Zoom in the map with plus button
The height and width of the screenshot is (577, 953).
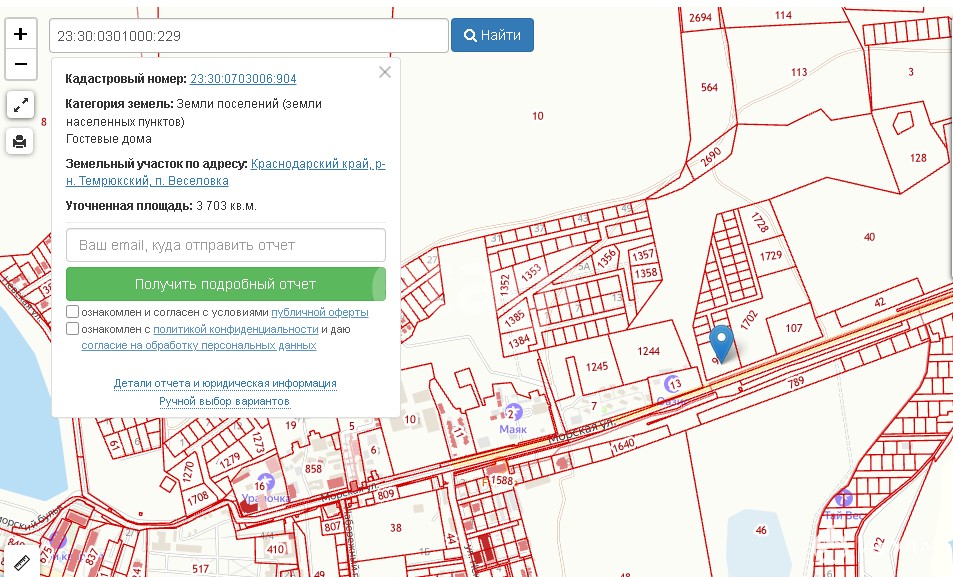(x=20, y=34)
